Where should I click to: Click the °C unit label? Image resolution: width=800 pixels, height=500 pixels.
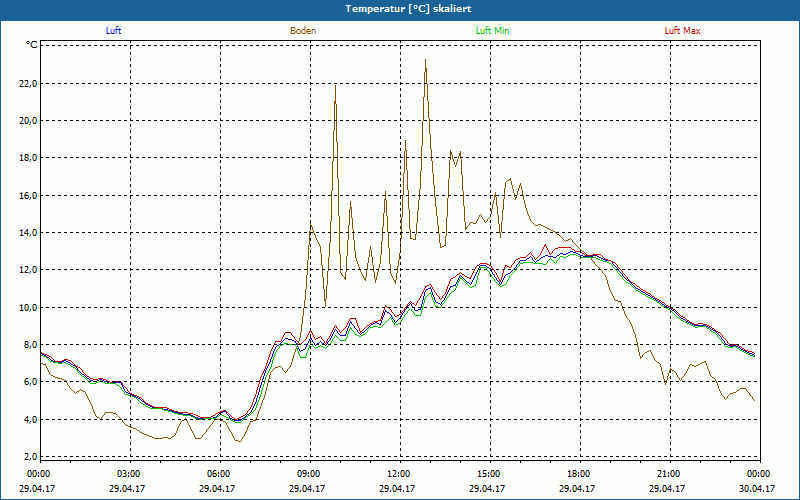(x=32, y=45)
